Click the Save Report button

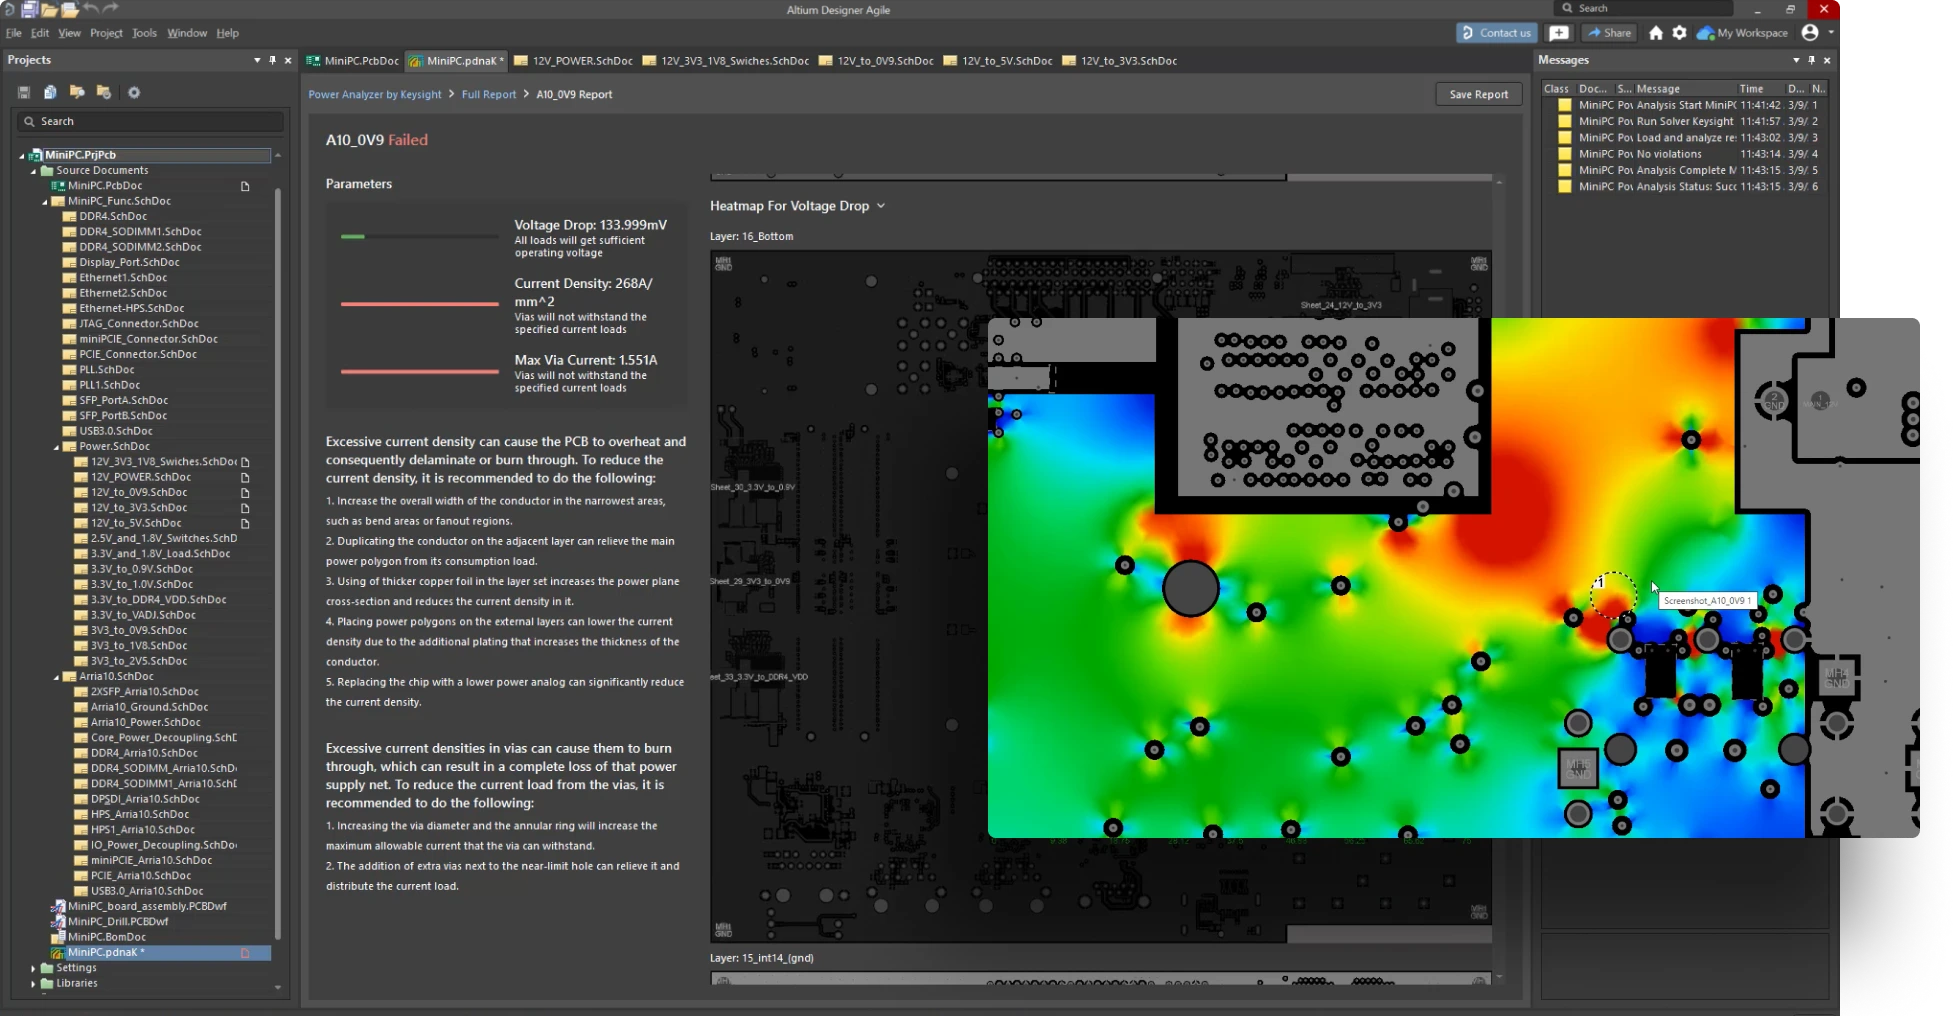(1478, 94)
